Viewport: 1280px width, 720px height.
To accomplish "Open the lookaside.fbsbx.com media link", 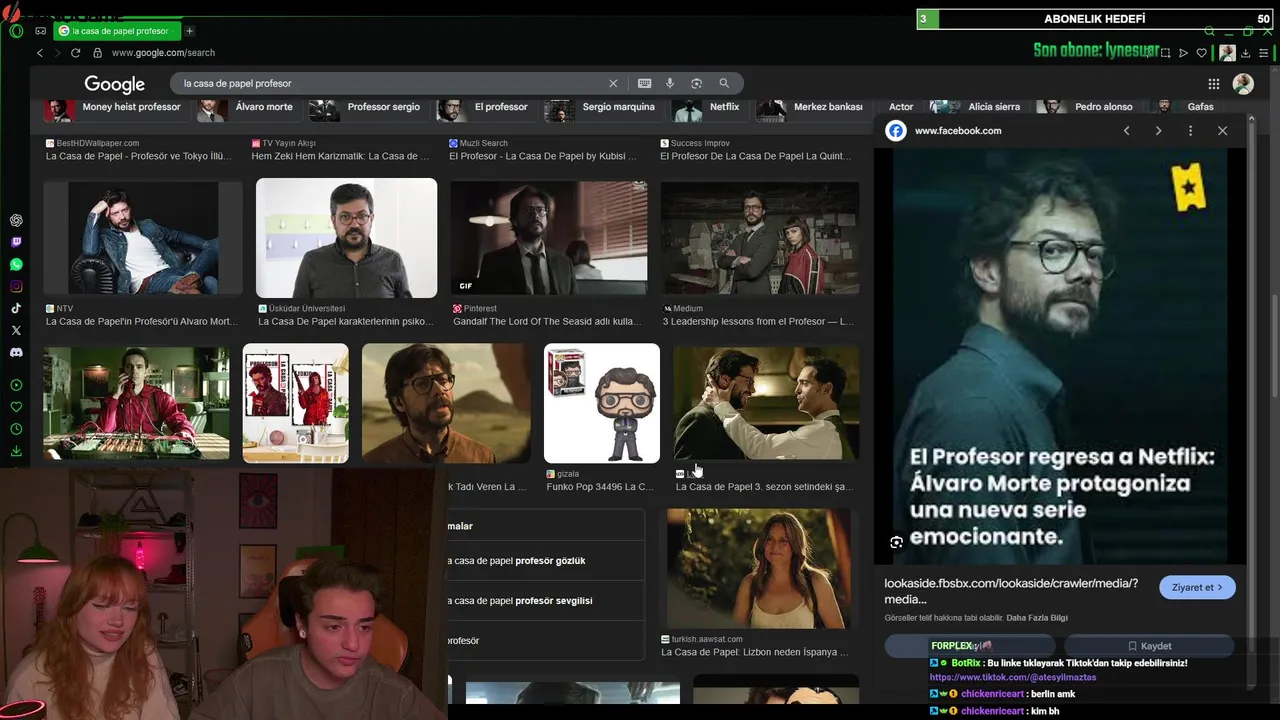I will [1011, 591].
